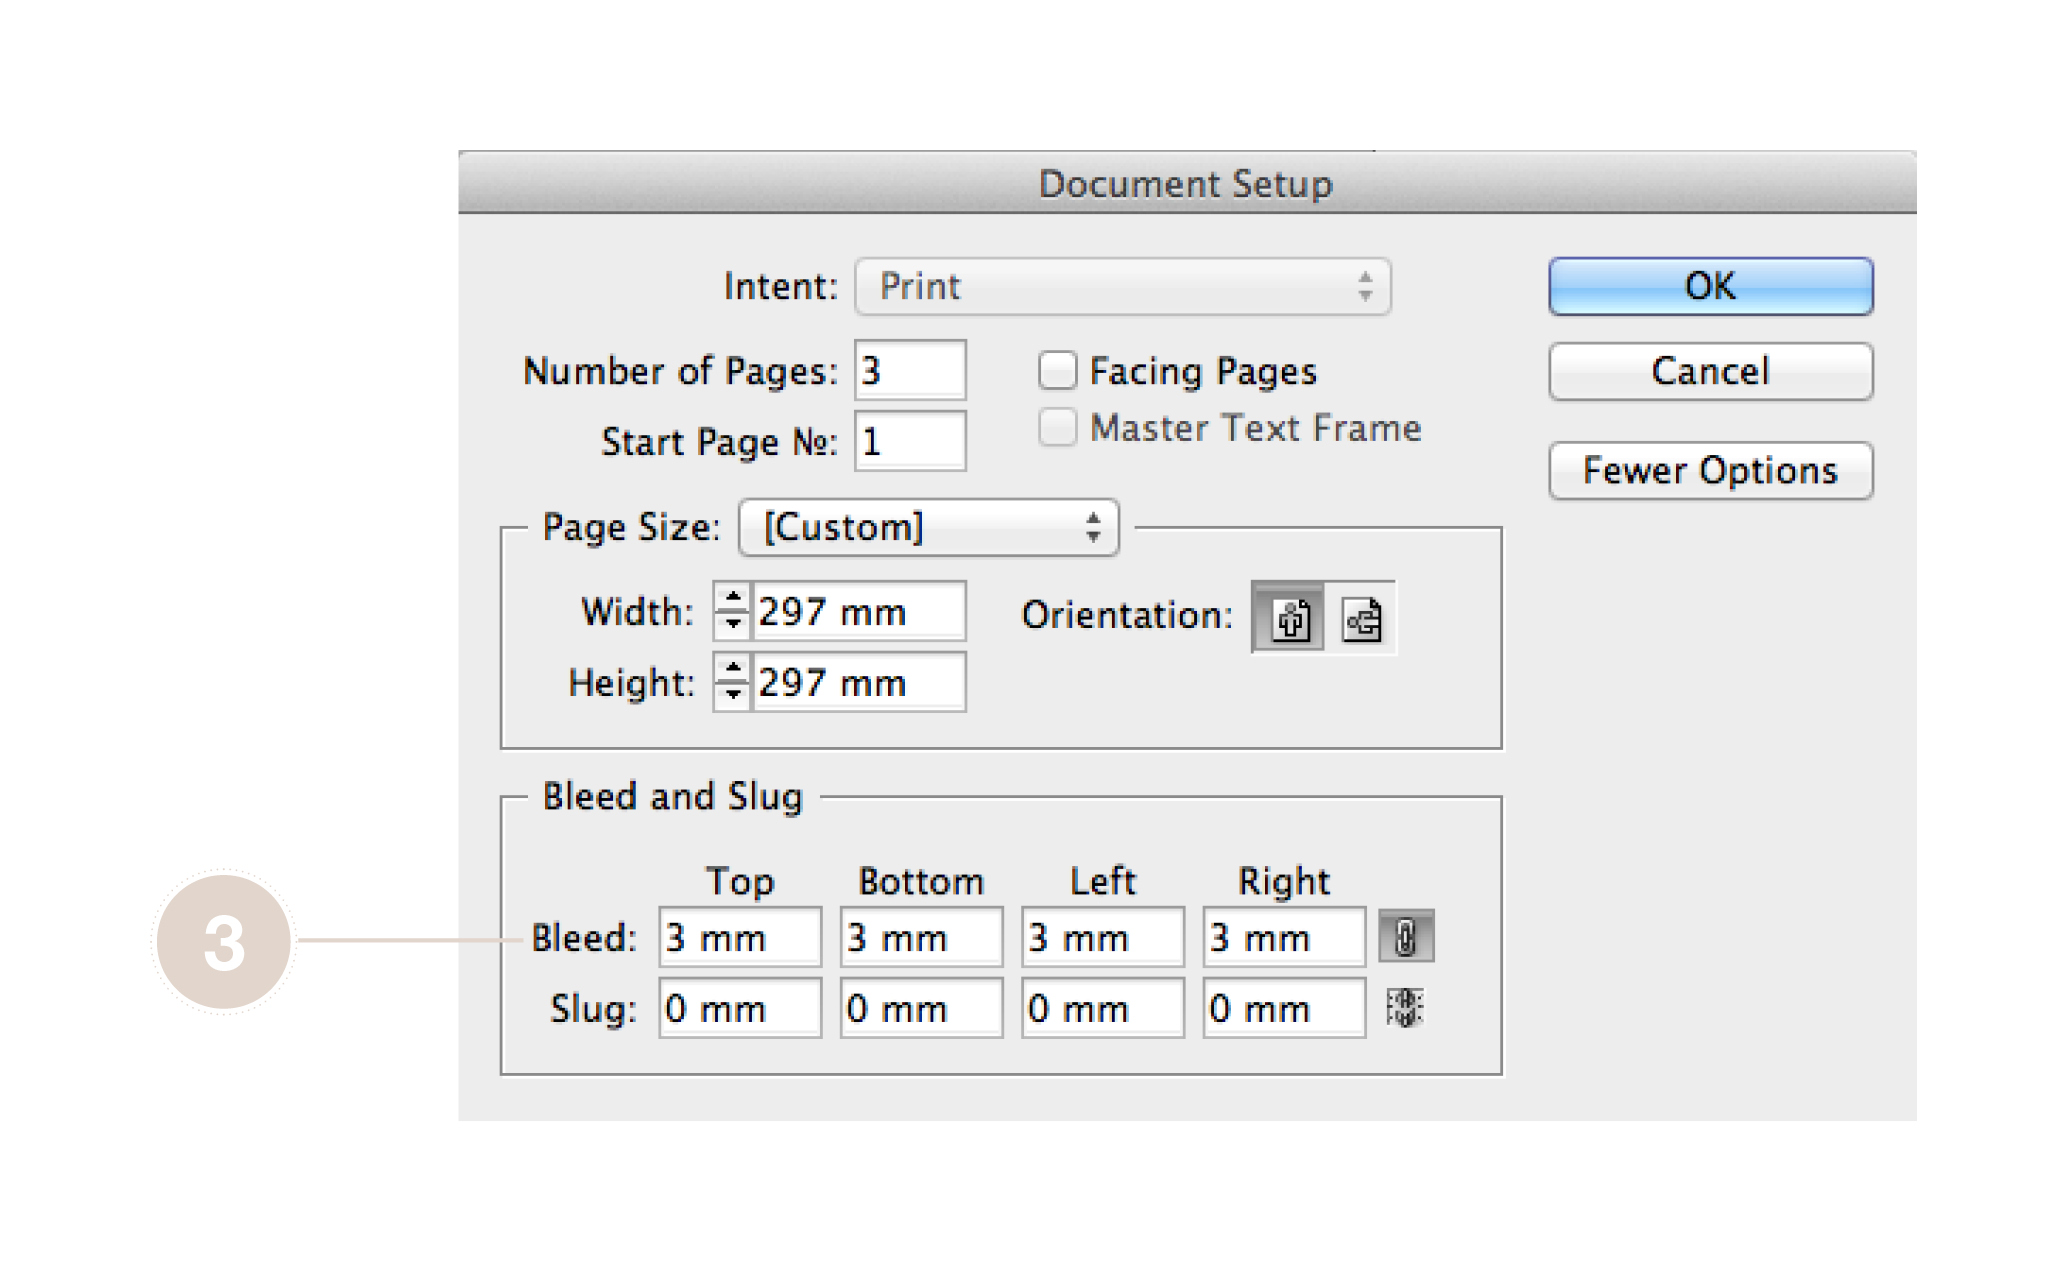Click the Slug Bottom field
The height and width of the screenshot is (1264, 2067).
coord(921,1008)
